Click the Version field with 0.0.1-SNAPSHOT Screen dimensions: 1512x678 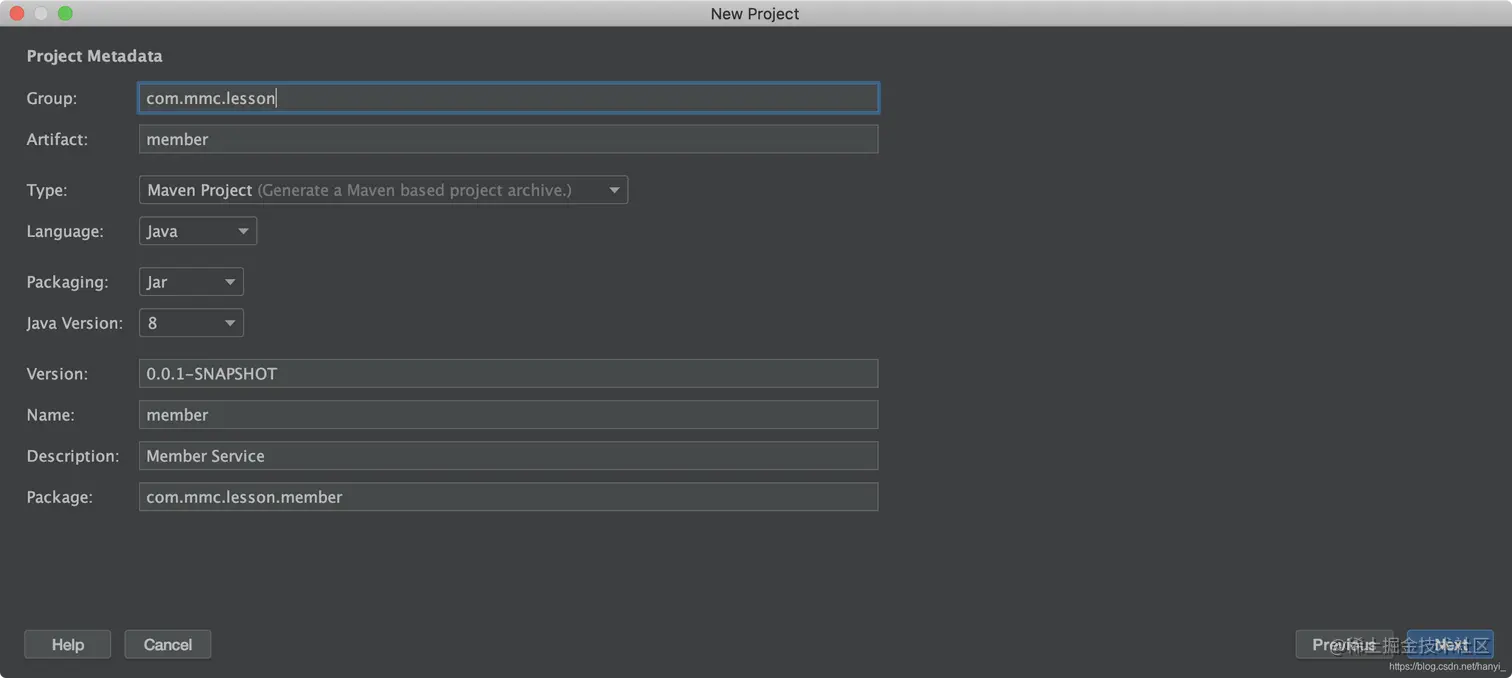pyautogui.click(x=508, y=373)
